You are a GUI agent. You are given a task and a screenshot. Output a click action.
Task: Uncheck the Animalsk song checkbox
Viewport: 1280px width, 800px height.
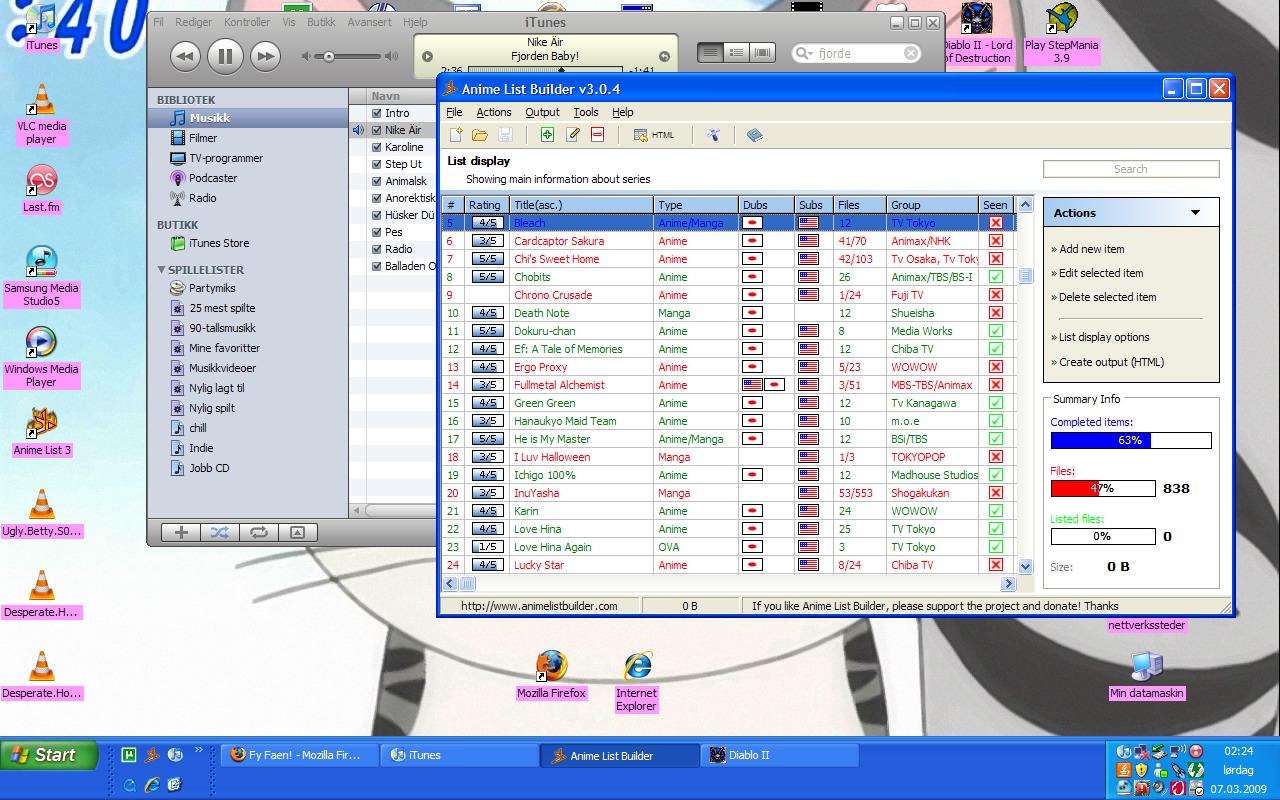pyautogui.click(x=377, y=181)
